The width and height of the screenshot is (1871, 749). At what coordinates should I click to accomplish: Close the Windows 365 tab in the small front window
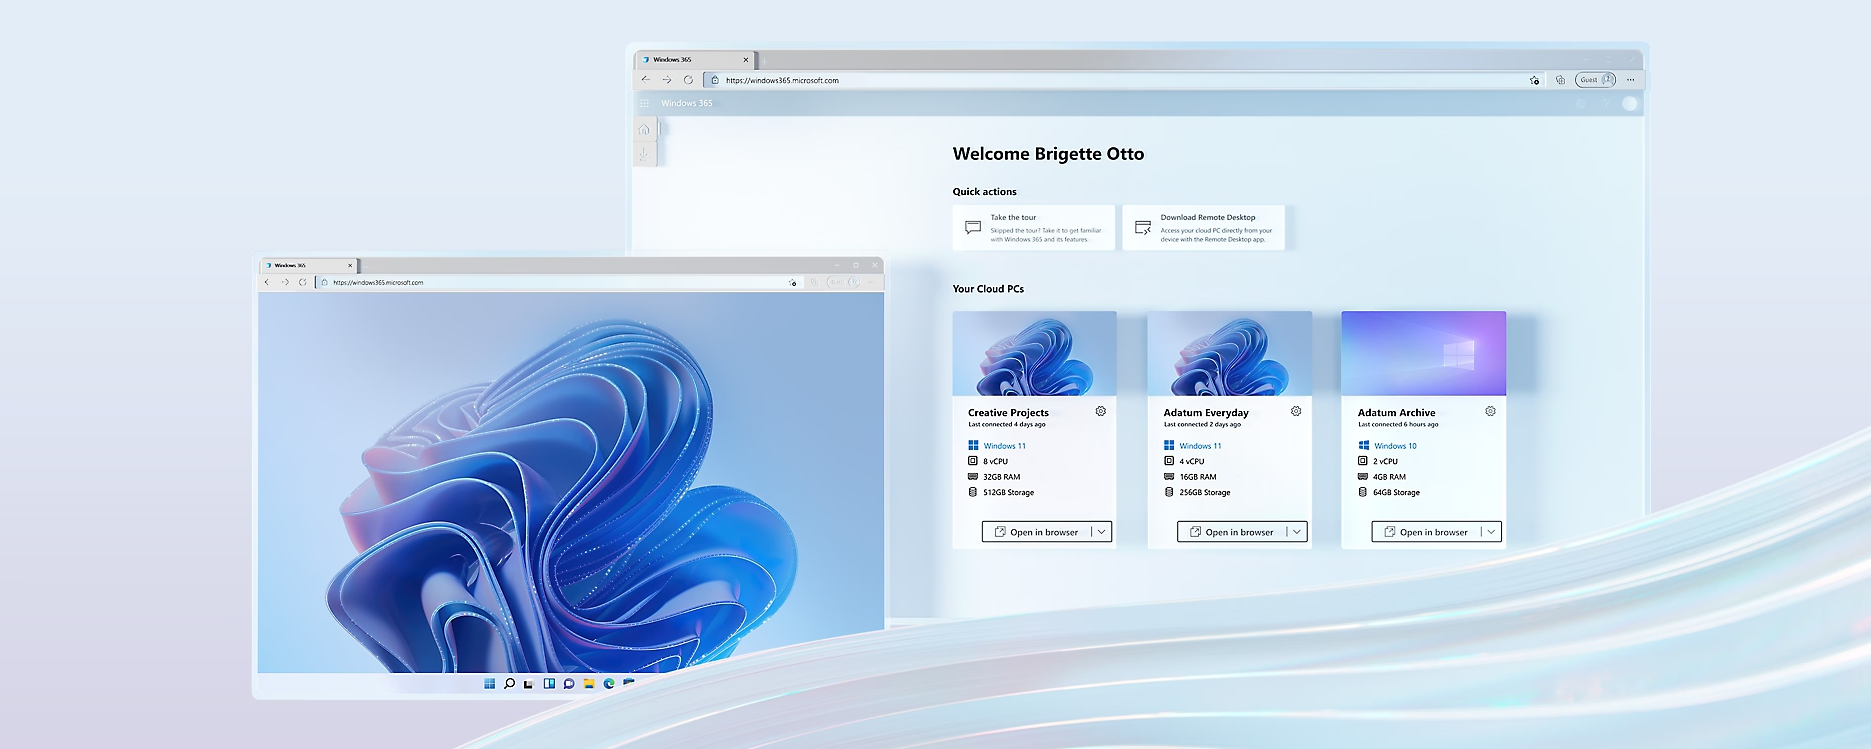coord(350,265)
